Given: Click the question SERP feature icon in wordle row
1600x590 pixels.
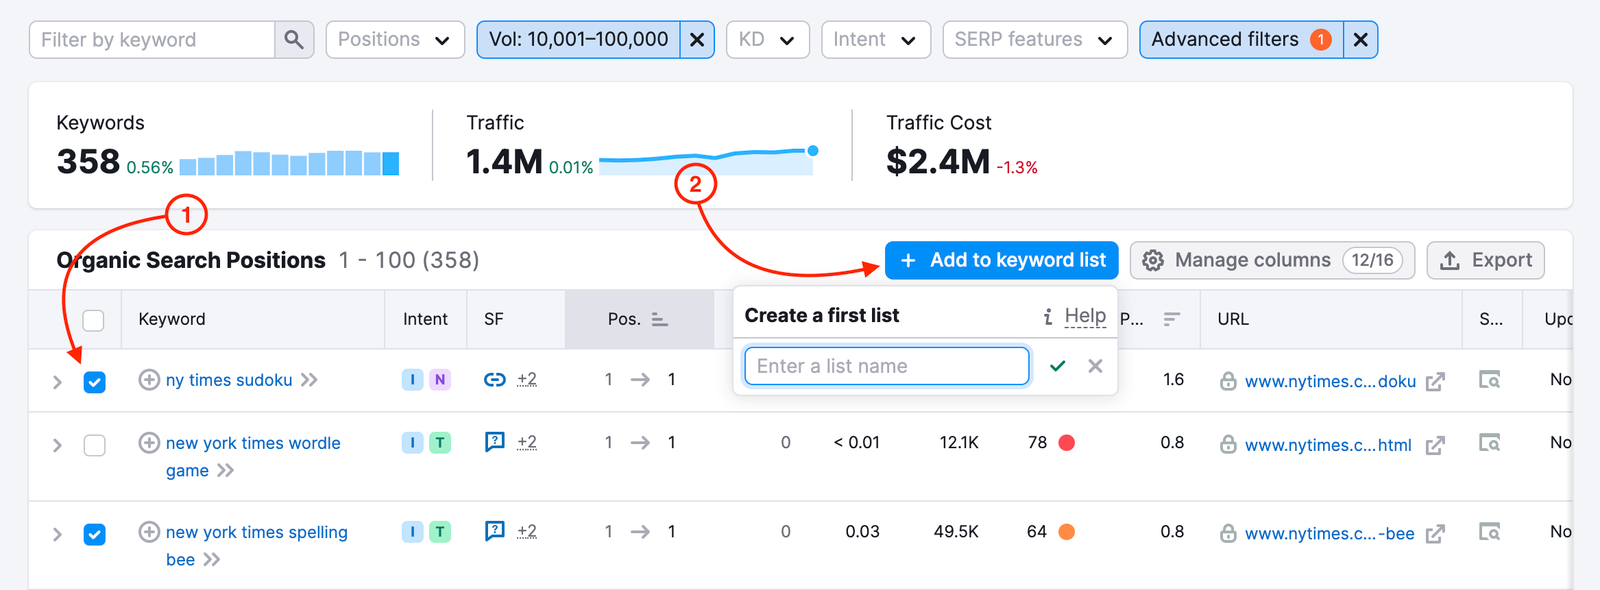Looking at the screenshot, I should 495,442.
